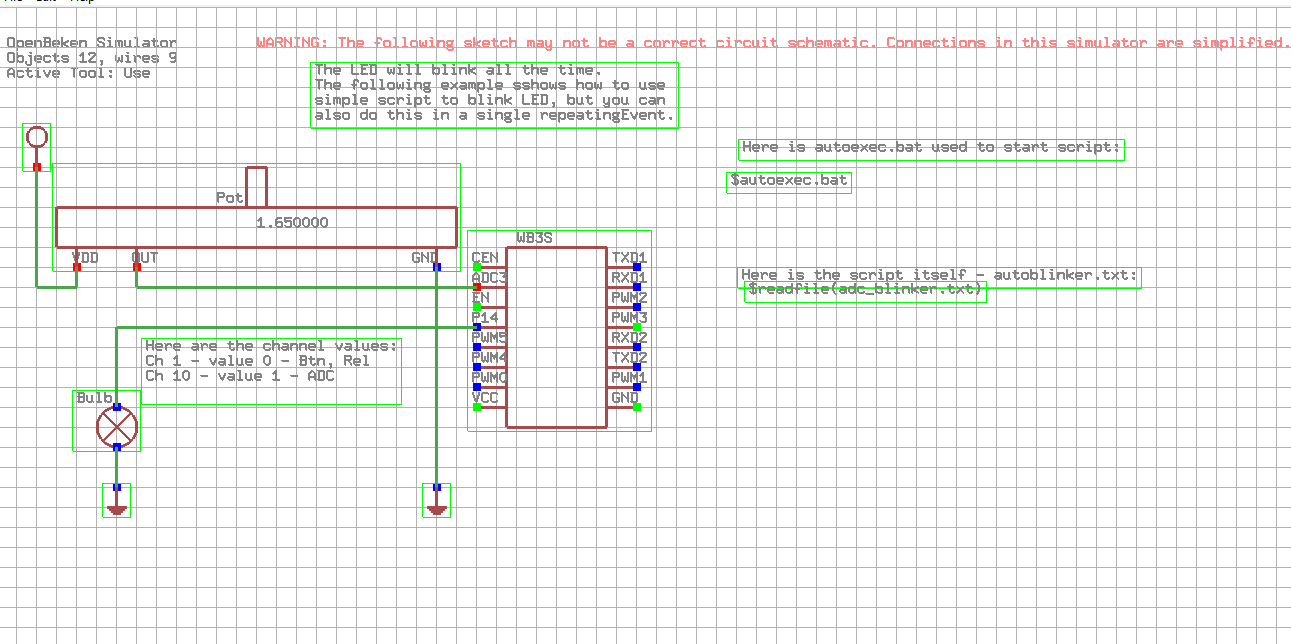
Task: Select the WB3S chip body
Action: tap(557, 337)
